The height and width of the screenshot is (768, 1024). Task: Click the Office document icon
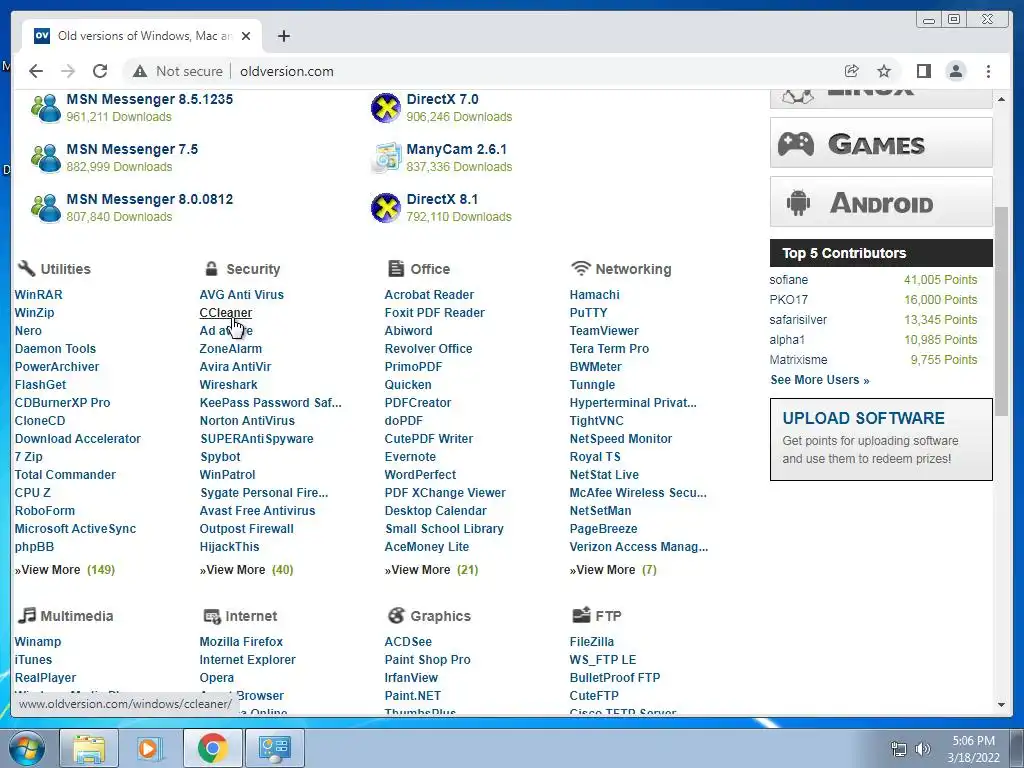[x=396, y=268]
